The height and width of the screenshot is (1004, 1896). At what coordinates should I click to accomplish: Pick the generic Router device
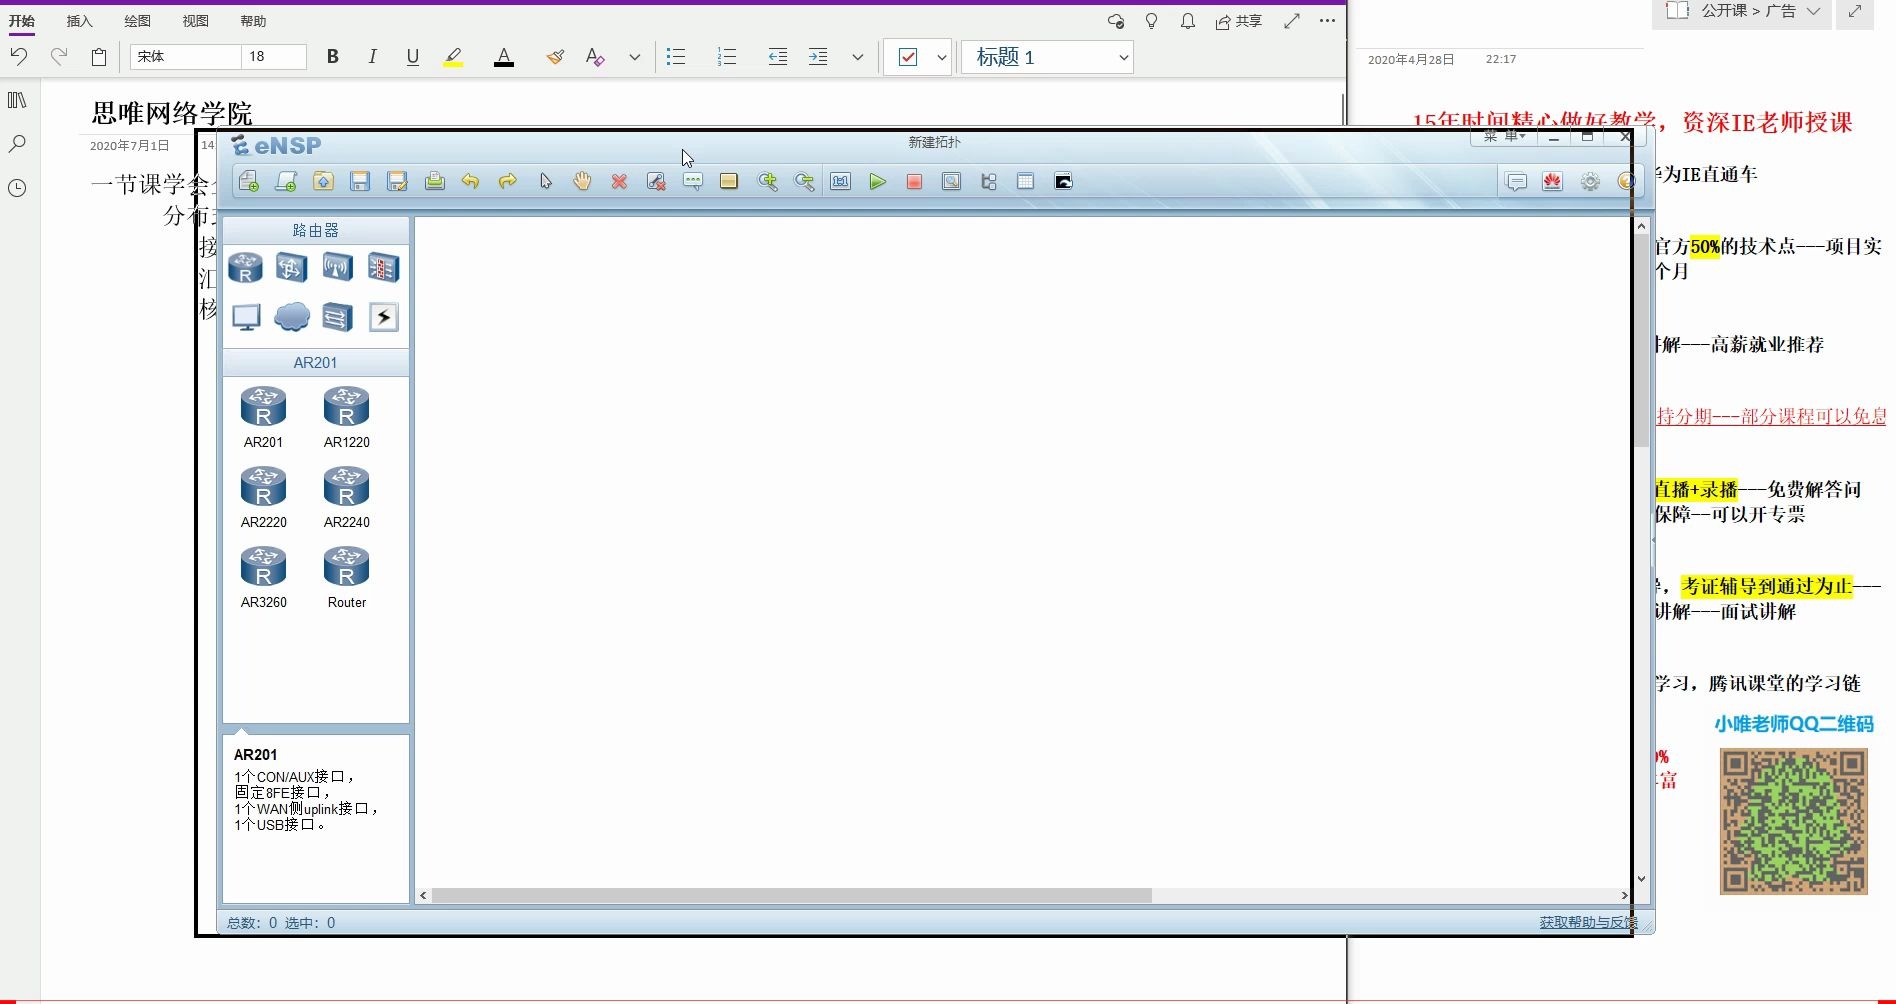347,576
